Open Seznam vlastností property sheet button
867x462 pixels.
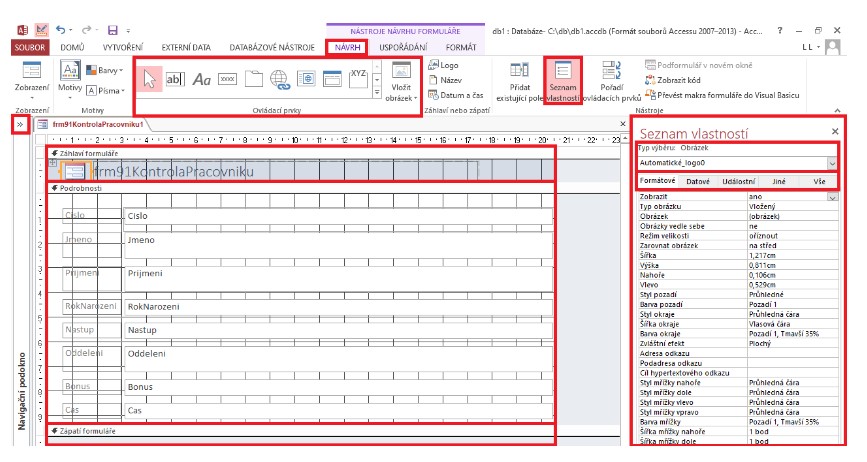563,81
